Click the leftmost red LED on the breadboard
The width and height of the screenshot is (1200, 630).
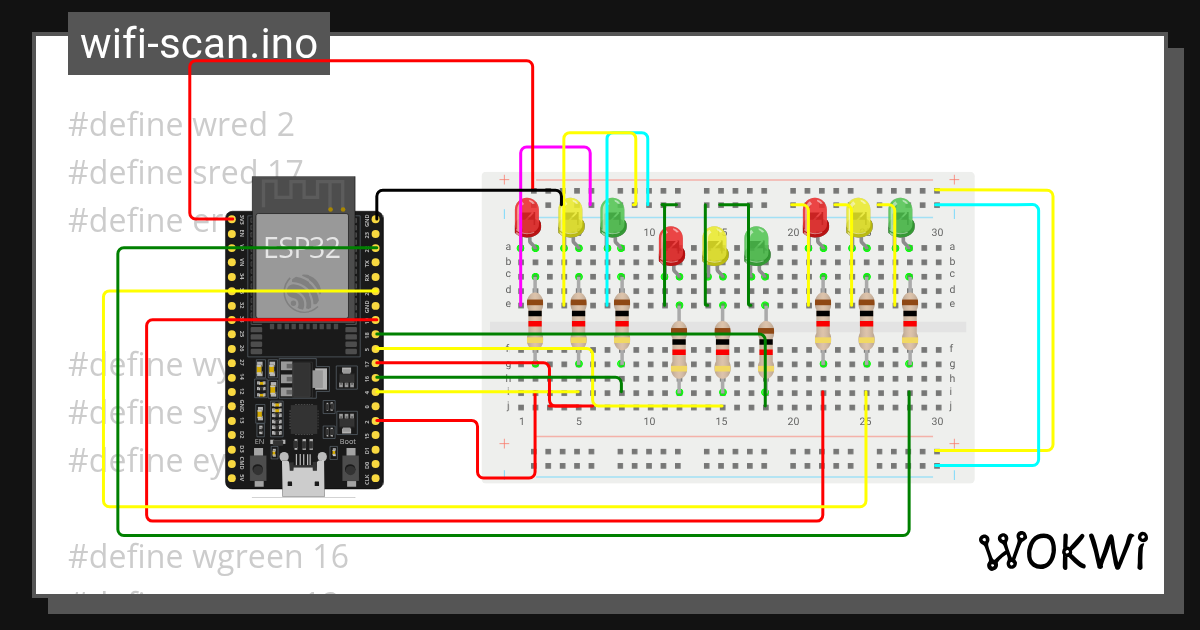[527, 215]
